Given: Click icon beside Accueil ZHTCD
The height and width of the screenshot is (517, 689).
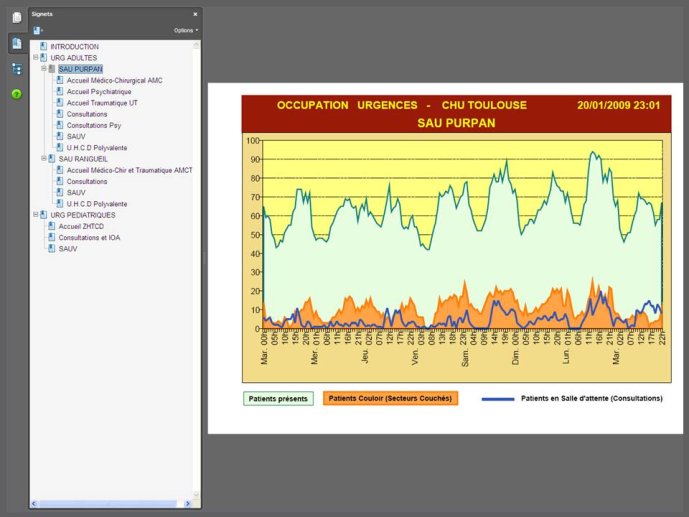Looking at the screenshot, I should click(52, 226).
